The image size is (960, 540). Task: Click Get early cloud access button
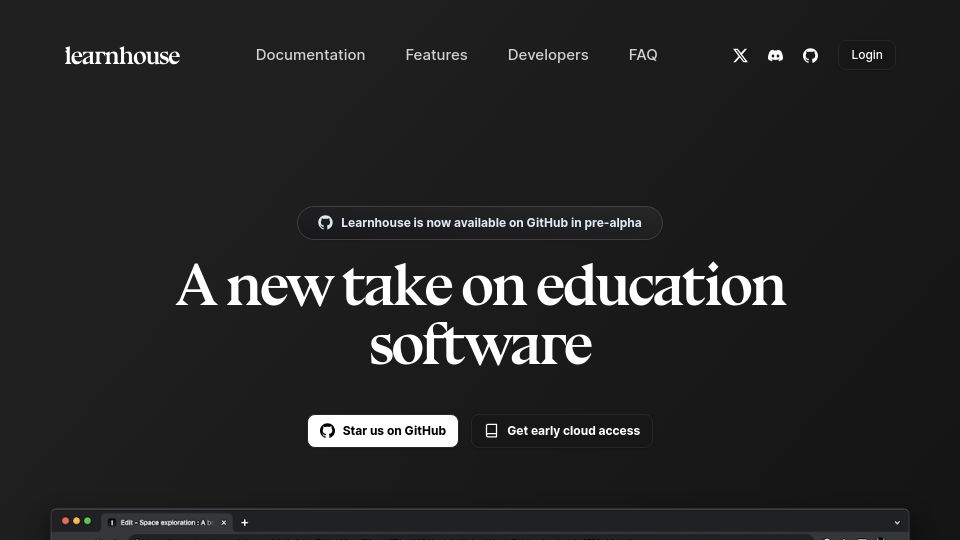(562, 431)
